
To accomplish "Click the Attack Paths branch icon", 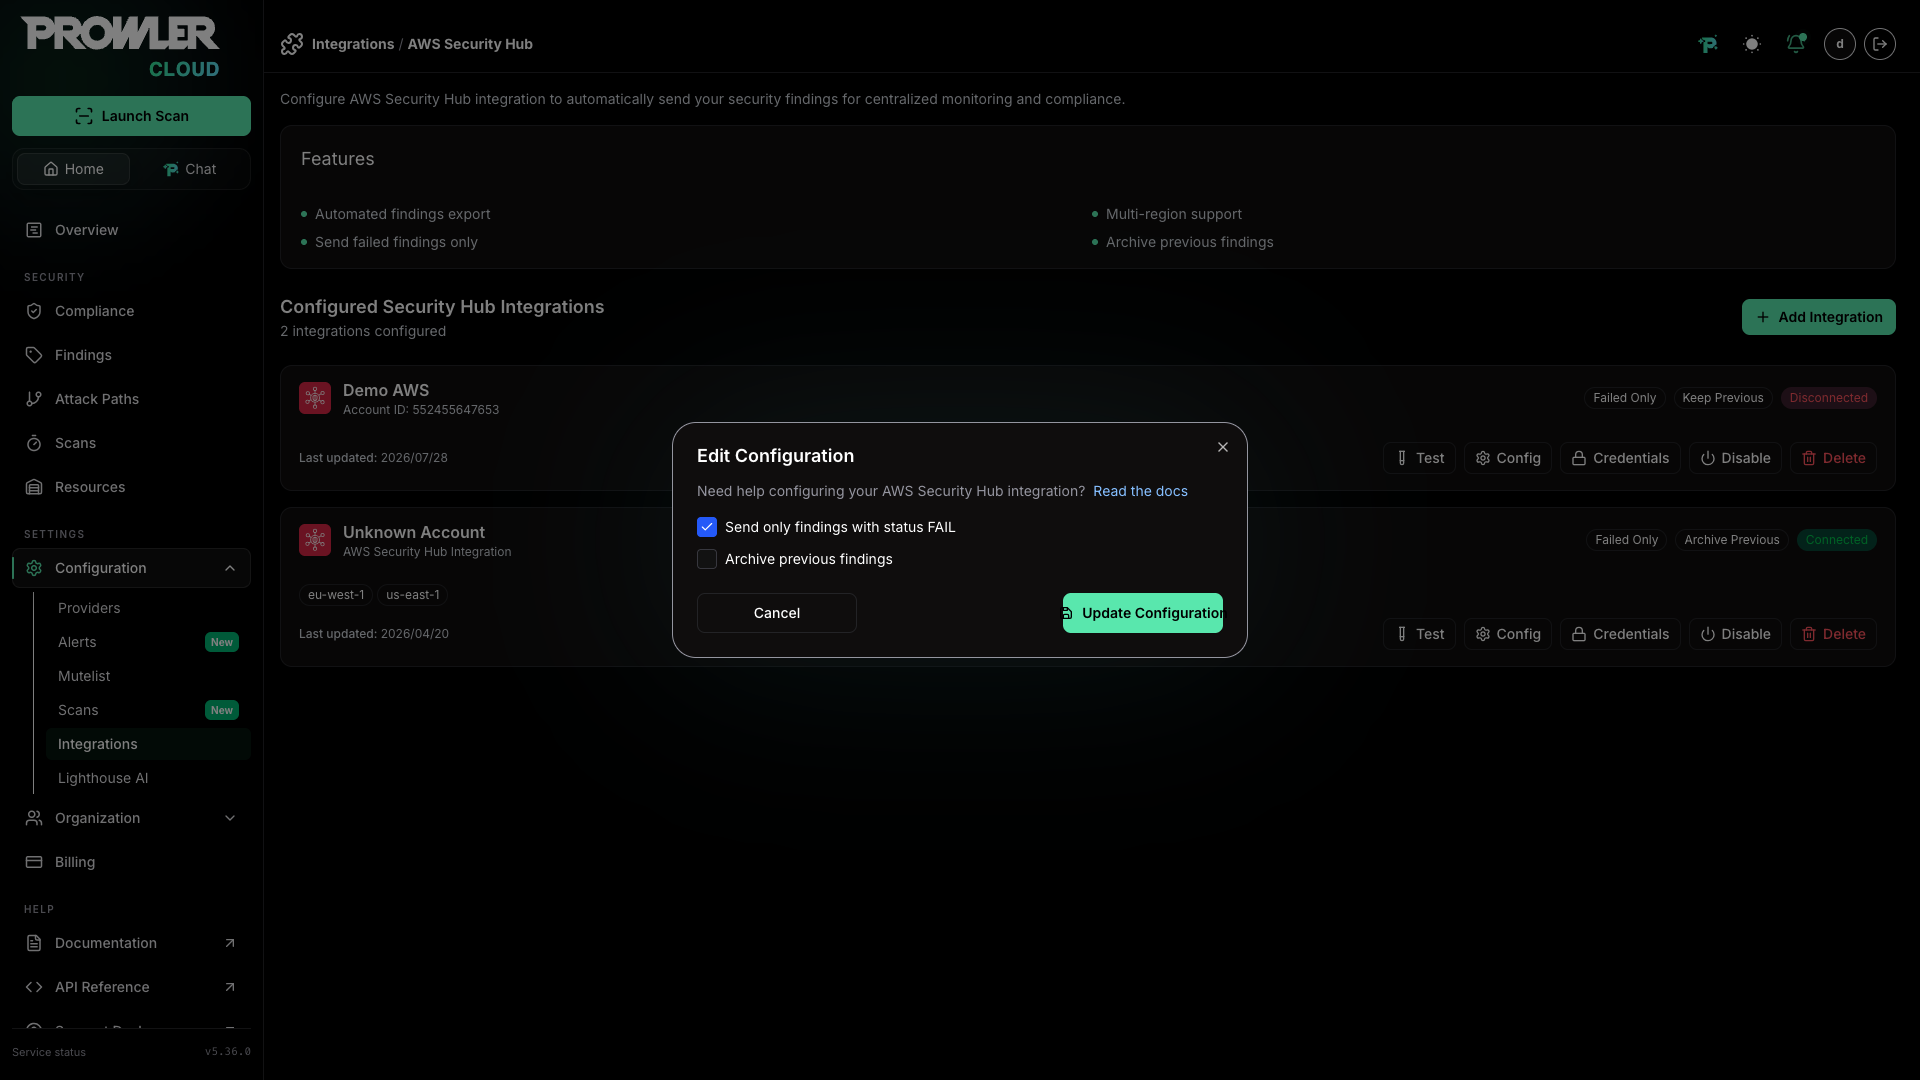I will [34, 399].
